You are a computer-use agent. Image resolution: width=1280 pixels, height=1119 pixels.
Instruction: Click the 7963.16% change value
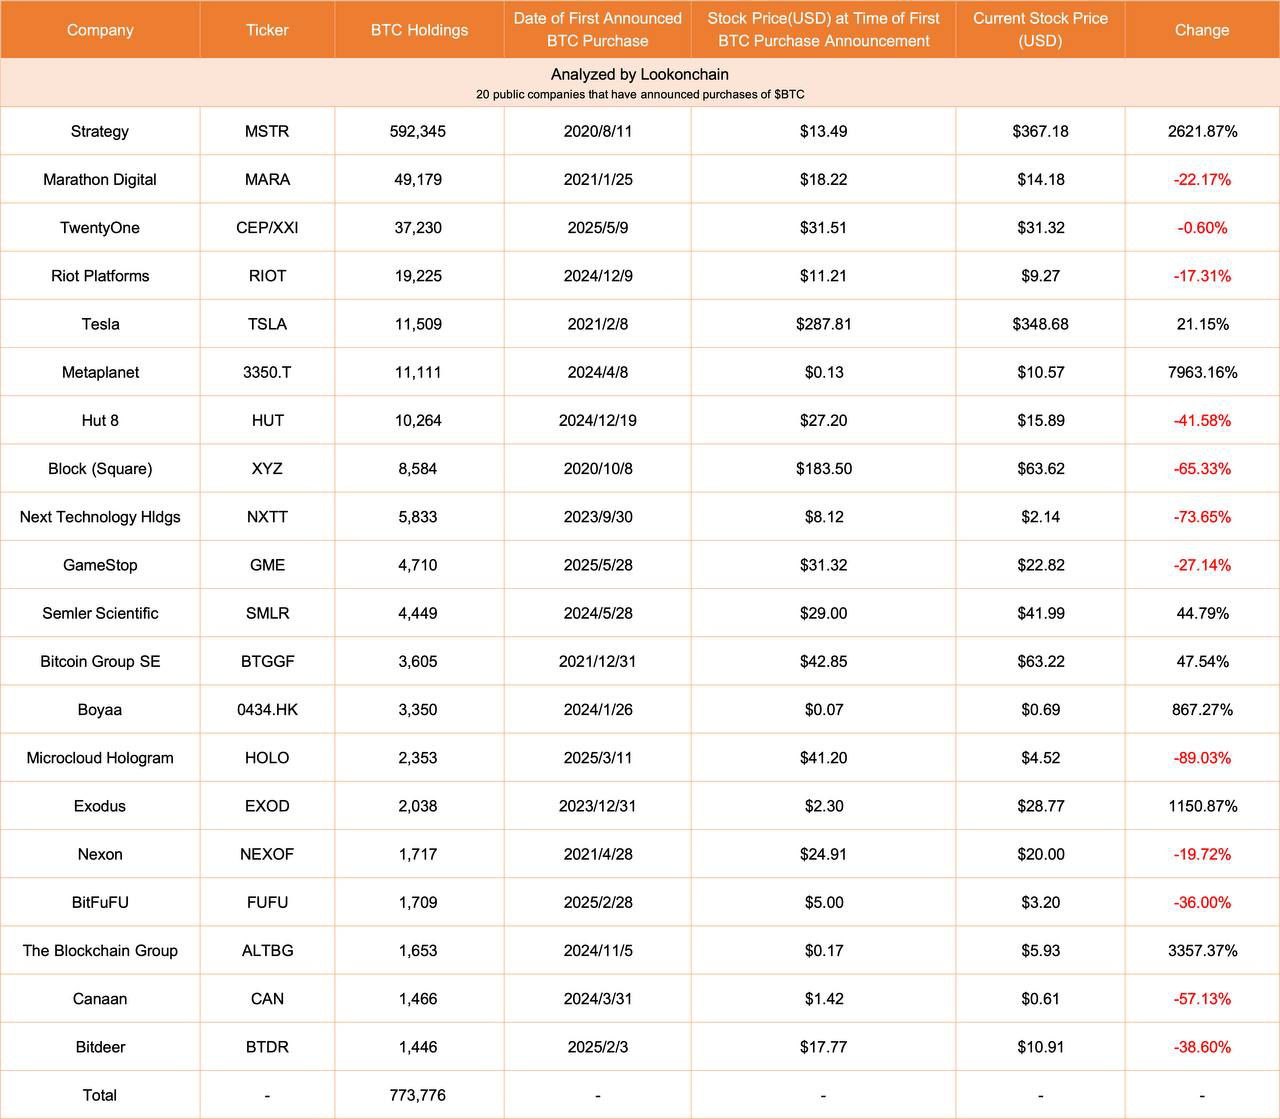click(1202, 372)
